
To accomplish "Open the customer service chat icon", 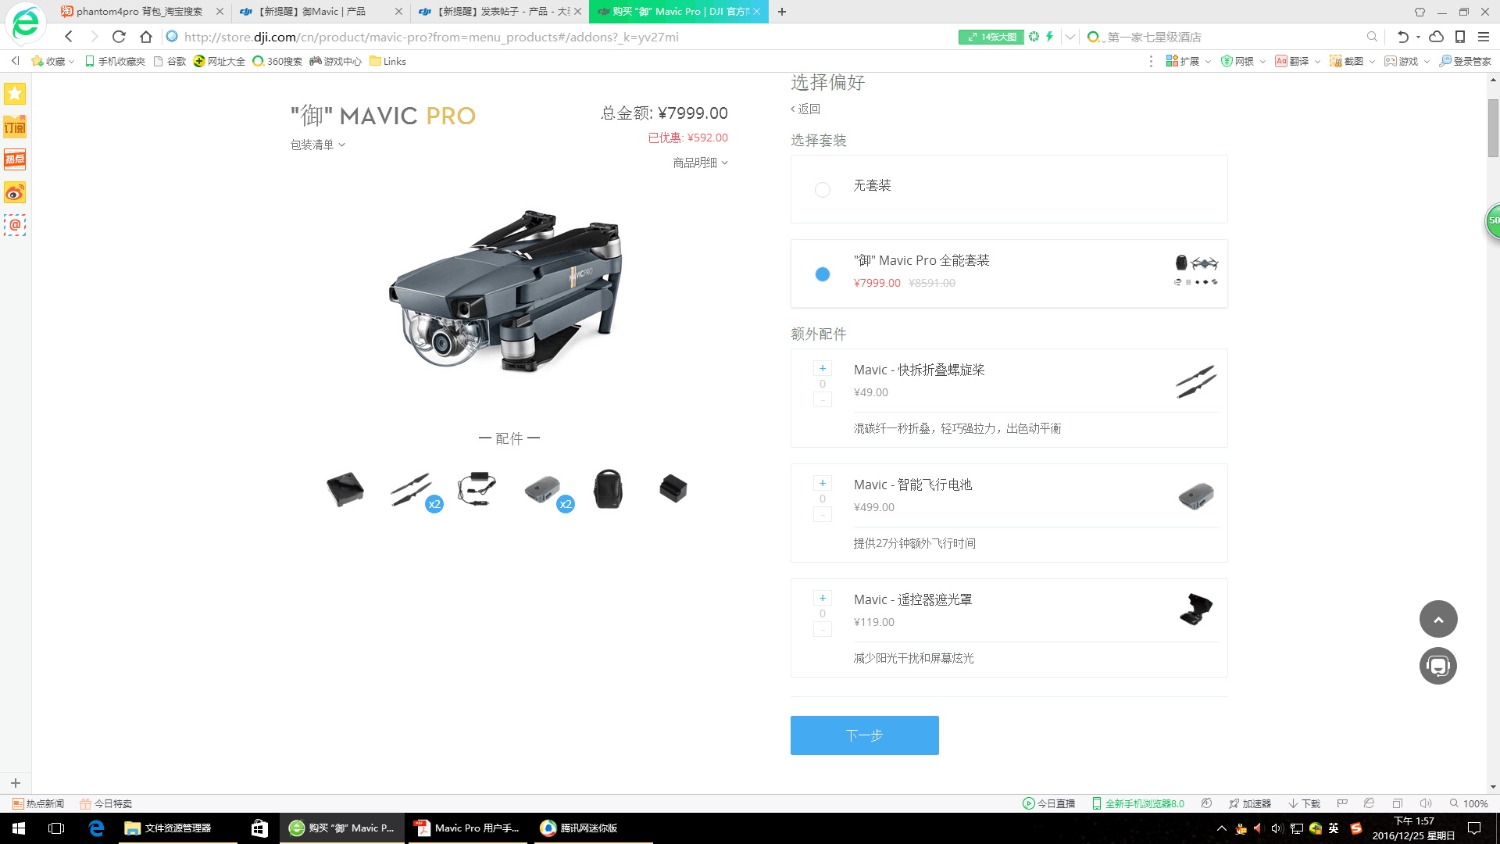I will tap(1438, 666).
